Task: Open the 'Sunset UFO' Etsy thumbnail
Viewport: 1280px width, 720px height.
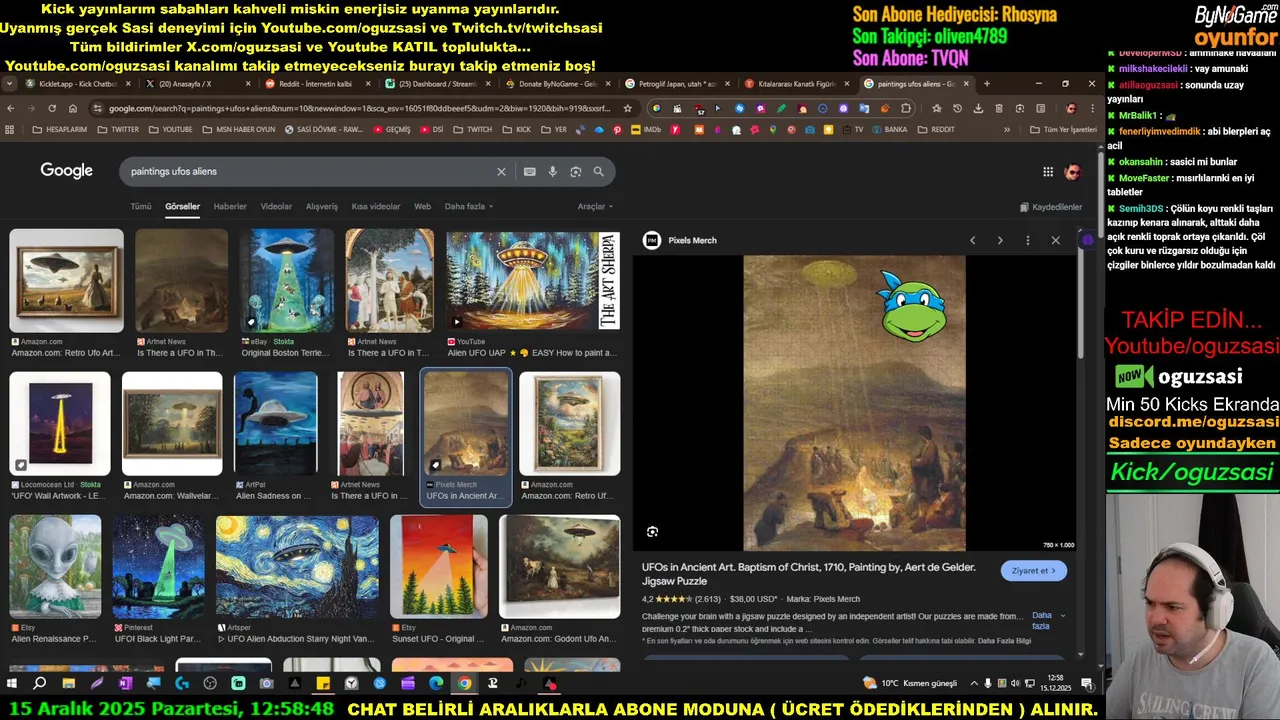Action: [x=439, y=567]
